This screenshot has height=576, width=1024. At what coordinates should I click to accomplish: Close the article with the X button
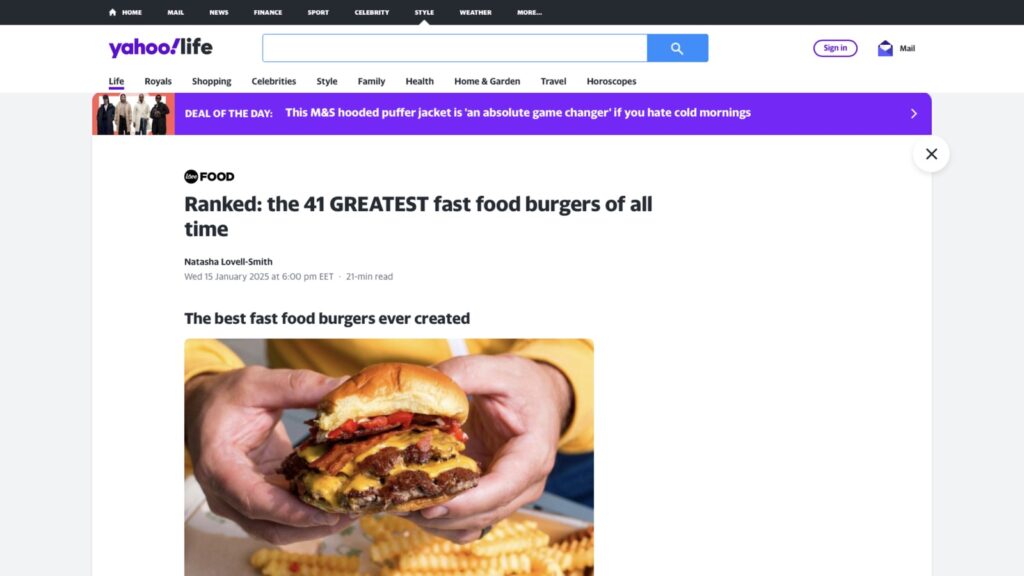(x=931, y=154)
